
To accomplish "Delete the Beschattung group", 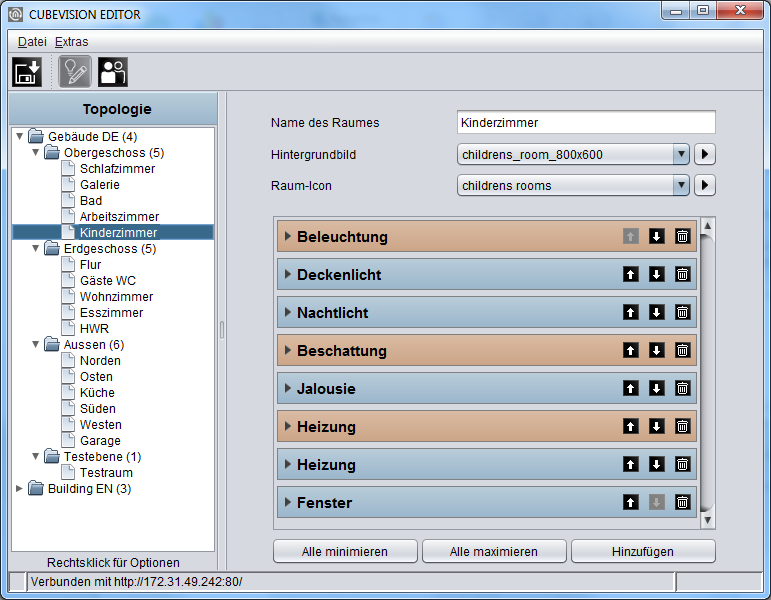I will point(682,351).
